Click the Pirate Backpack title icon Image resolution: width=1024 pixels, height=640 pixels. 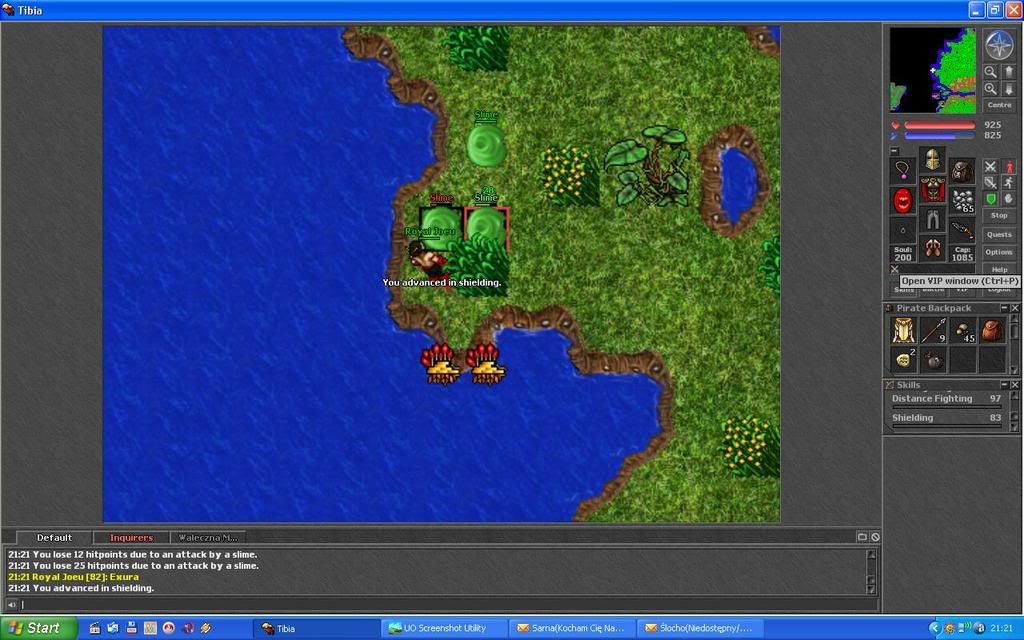coord(889,308)
